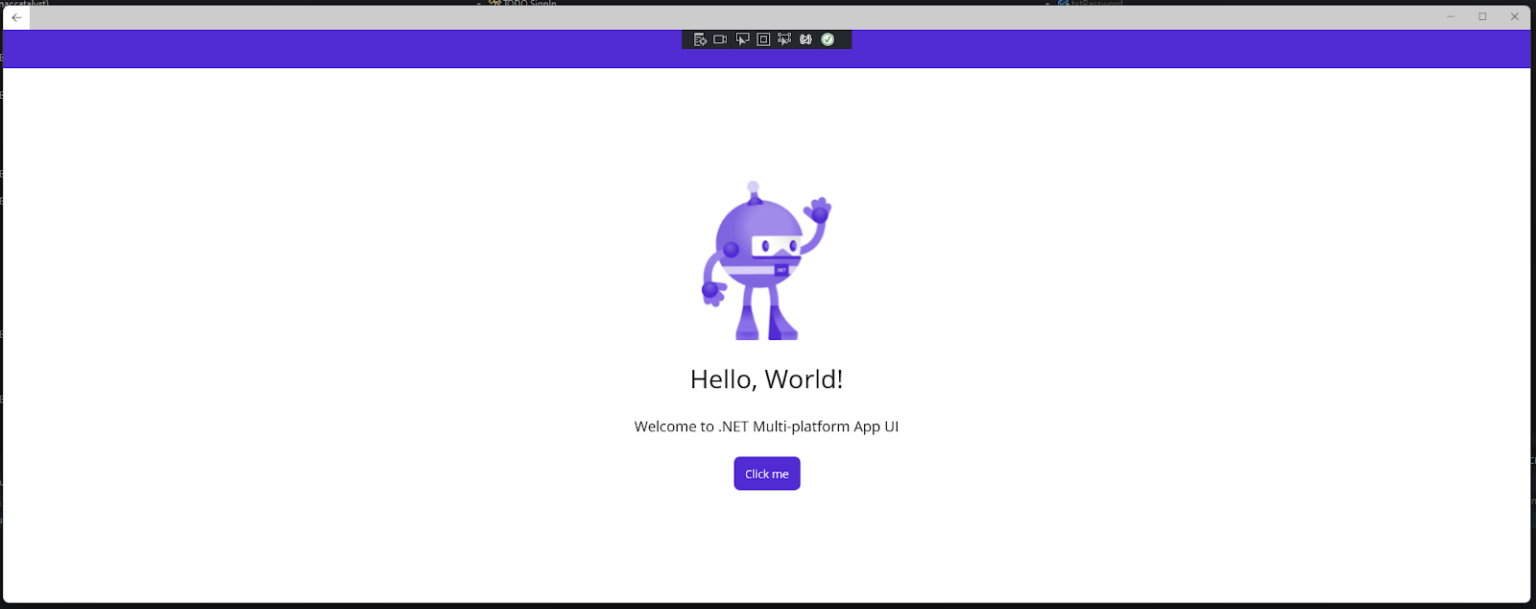Click the back navigation arrow

tap(15, 17)
